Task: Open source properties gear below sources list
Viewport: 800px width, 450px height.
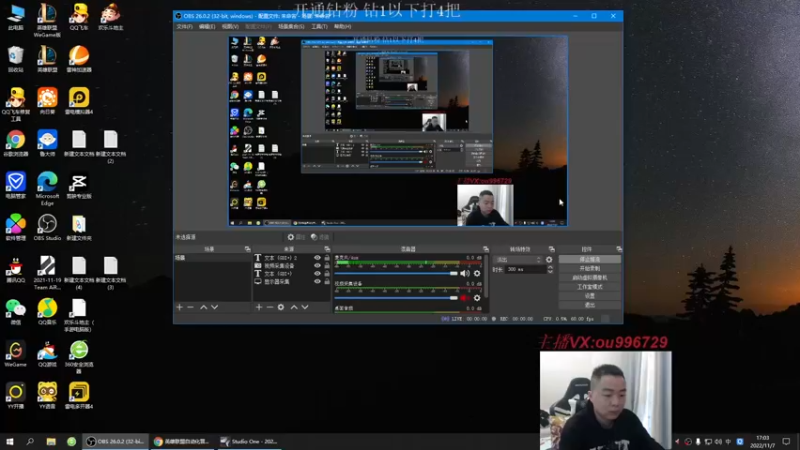Action: pos(281,307)
